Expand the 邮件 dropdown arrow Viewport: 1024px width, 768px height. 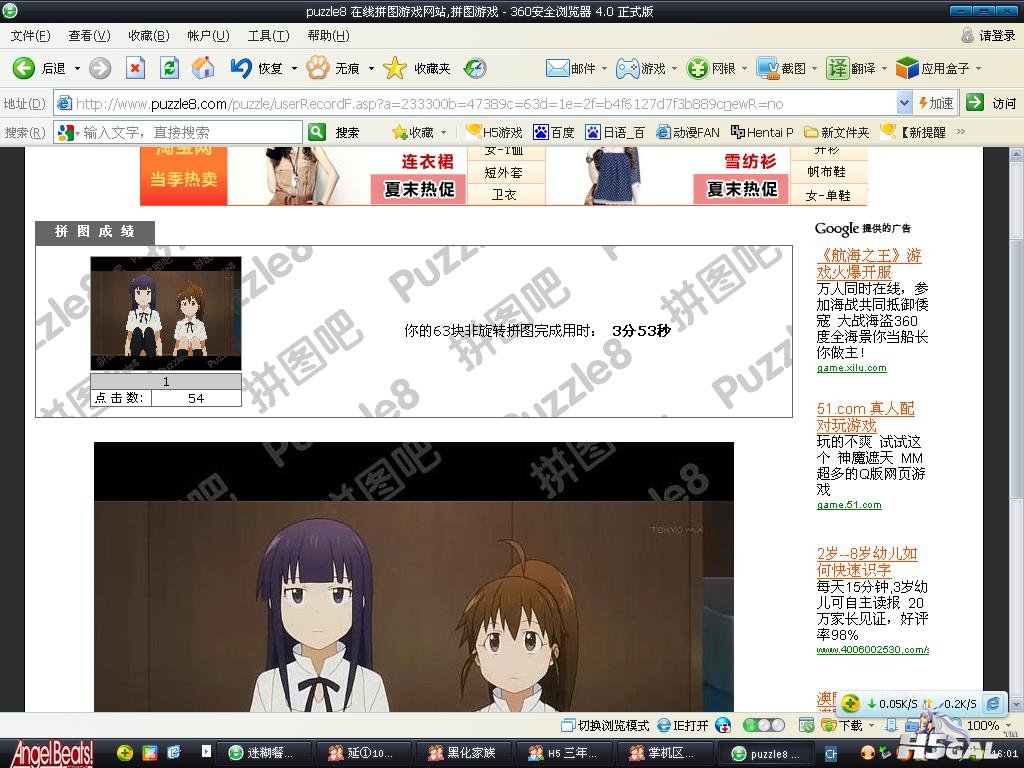pos(604,69)
